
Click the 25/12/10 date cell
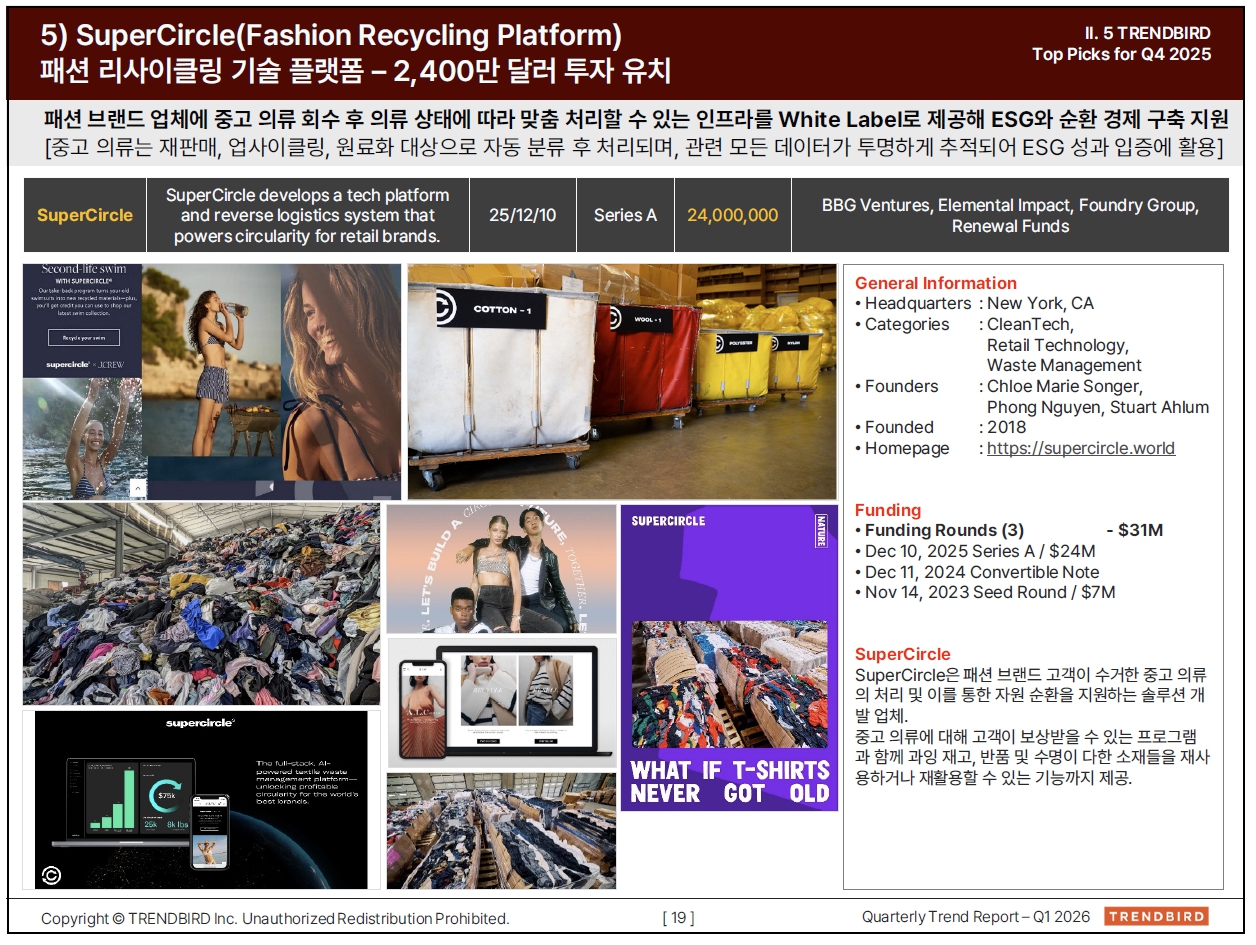521,215
